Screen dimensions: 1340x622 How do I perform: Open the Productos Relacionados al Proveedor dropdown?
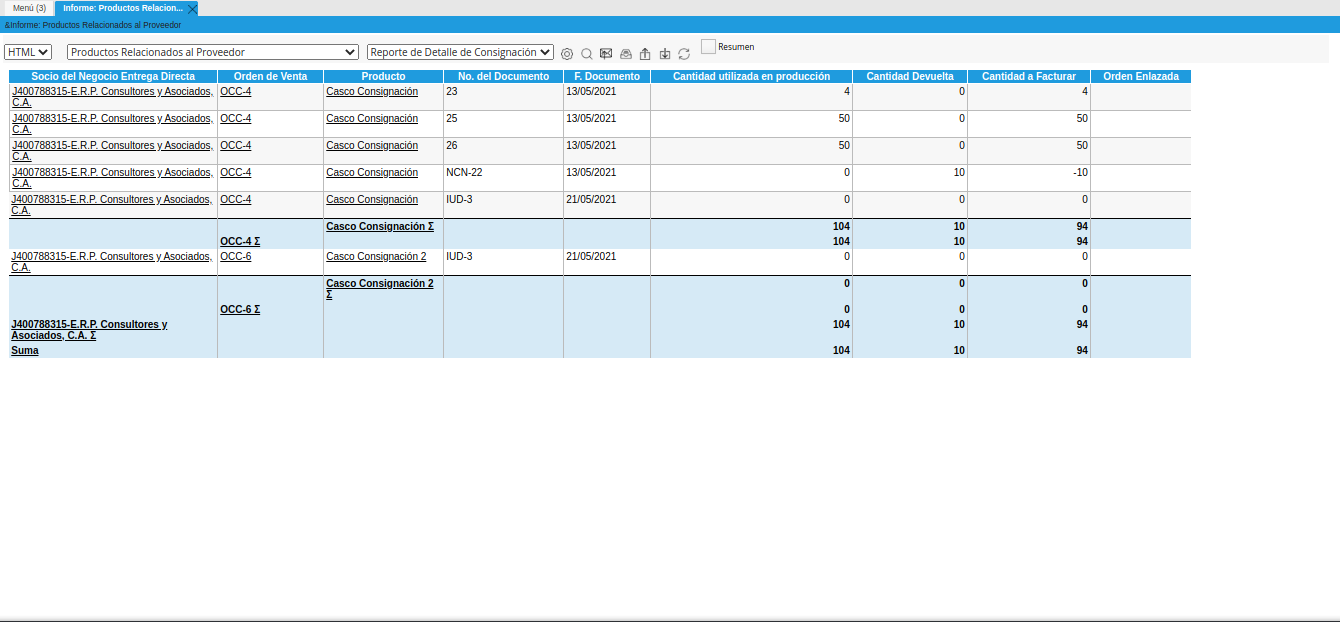[210, 51]
